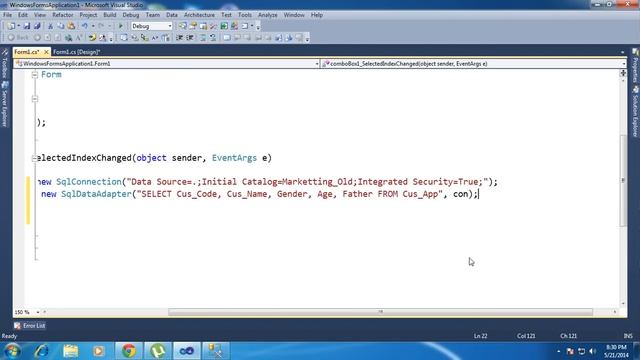640x360 pixels.
Task: Open the Debug menu
Action: pos(131,15)
